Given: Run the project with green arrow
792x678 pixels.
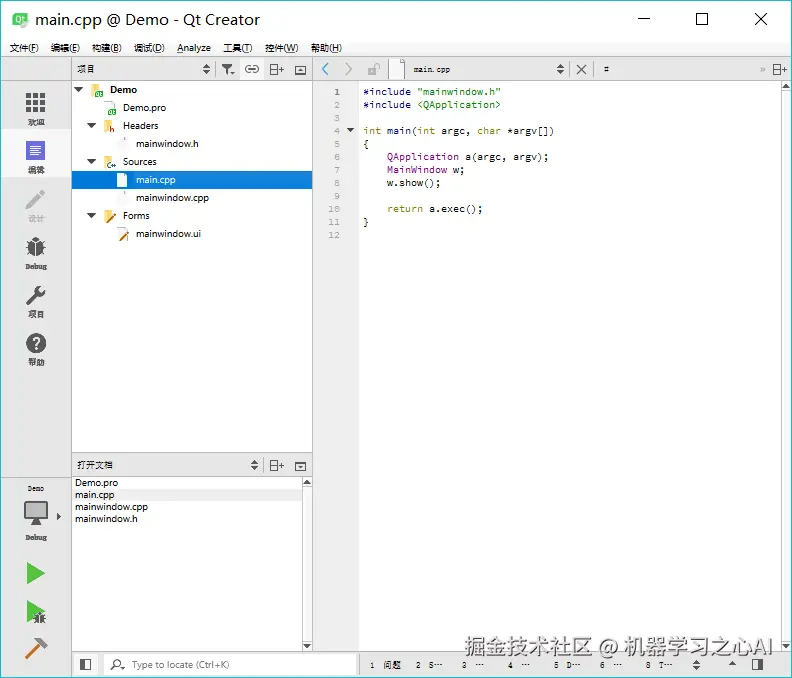Looking at the screenshot, I should pos(36,573).
